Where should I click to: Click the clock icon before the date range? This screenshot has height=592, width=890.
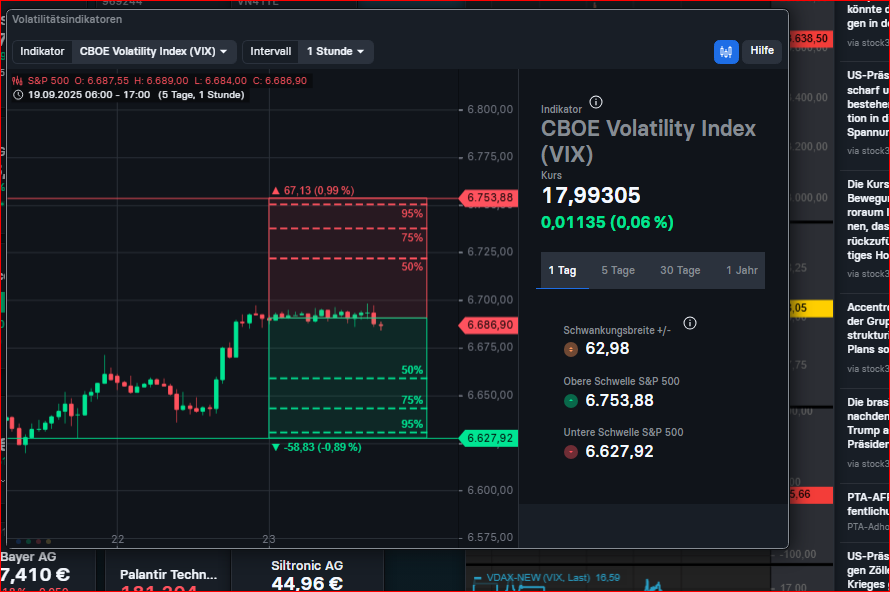[19, 95]
